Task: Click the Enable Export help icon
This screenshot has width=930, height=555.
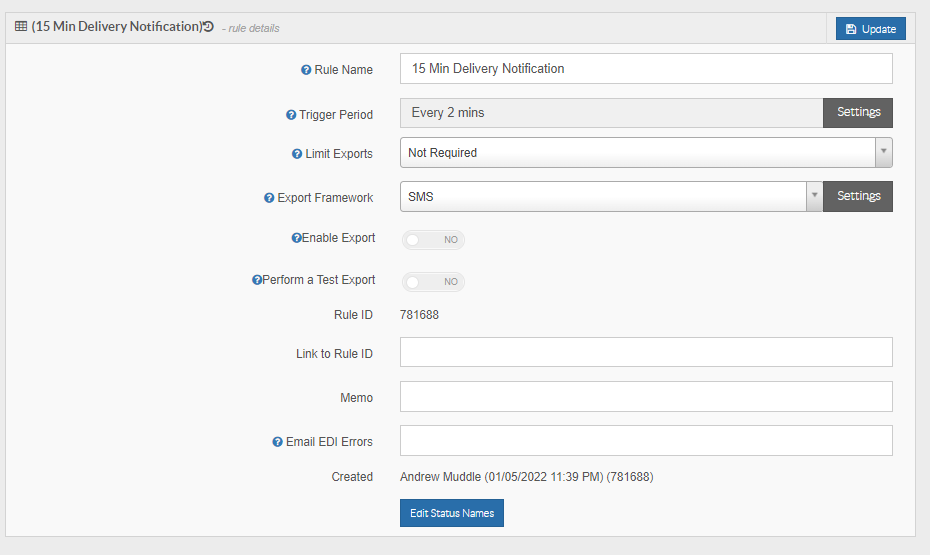Action: [297, 238]
